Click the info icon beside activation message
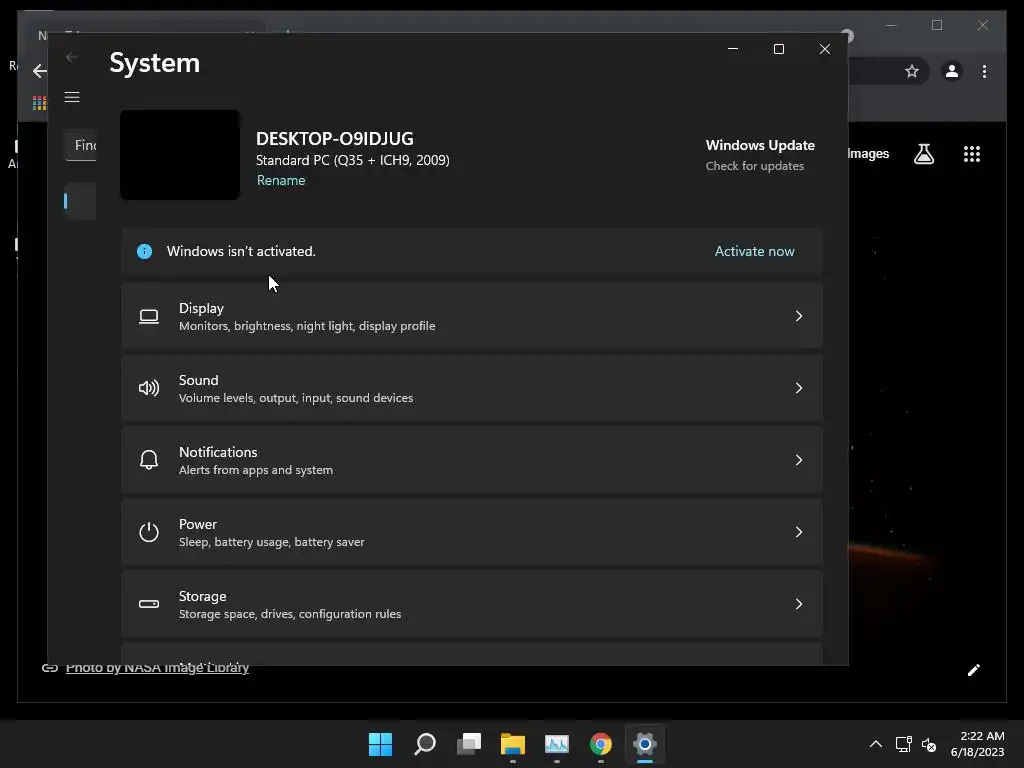Image resolution: width=1024 pixels, height=768 pixels. pyautogui.click(x=144, y=251)
